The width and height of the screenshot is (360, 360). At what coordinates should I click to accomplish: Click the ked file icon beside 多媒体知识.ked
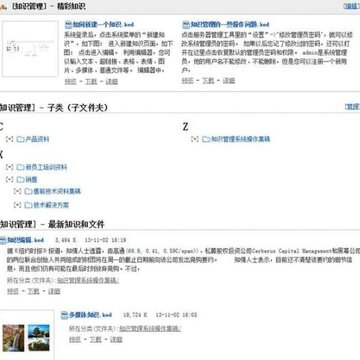(x=64, y=315)
